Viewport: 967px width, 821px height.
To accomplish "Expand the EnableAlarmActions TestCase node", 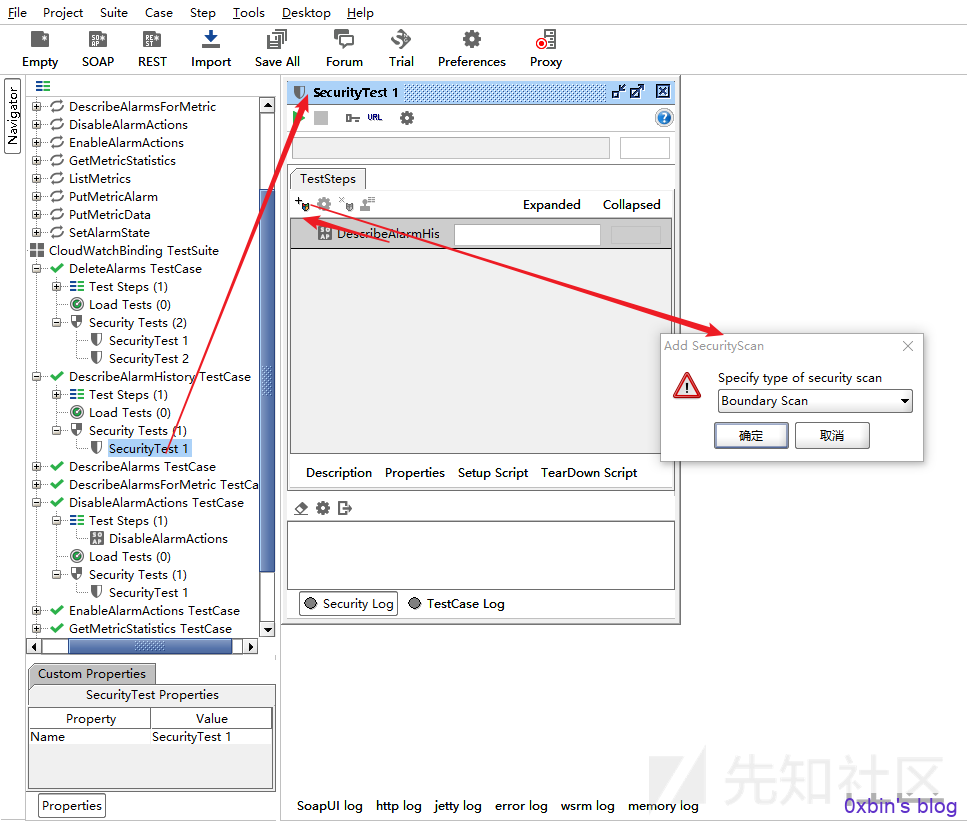I will [36, 611].
